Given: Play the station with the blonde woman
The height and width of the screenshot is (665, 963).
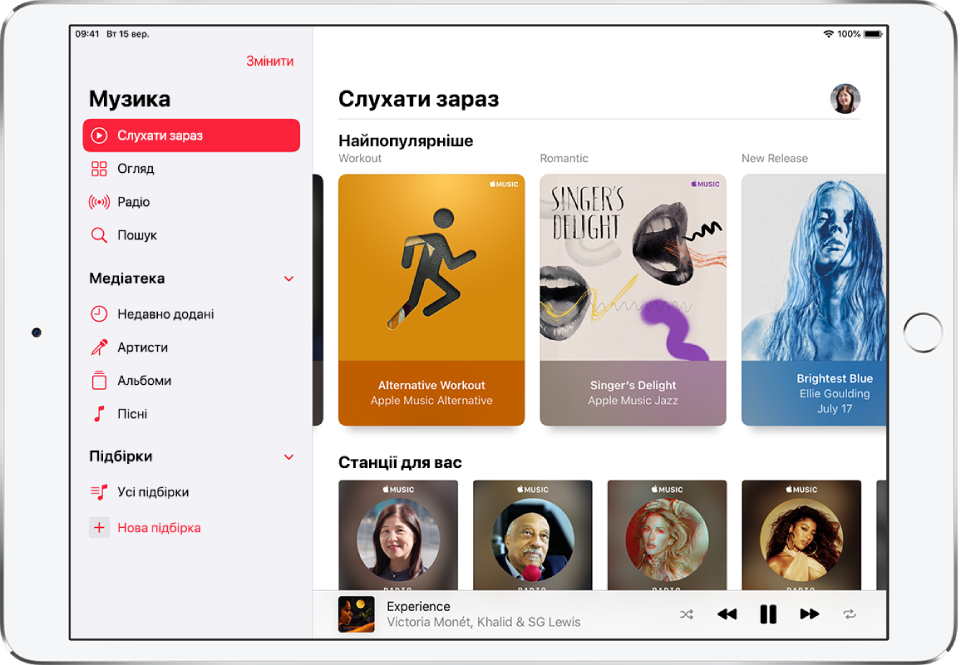Looking at the screenshot, I should (x=667, y=535).
